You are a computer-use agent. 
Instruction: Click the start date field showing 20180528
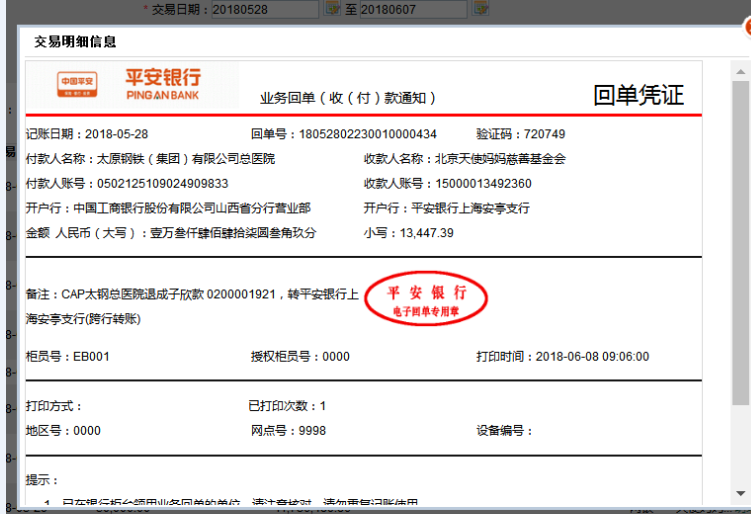264,9
